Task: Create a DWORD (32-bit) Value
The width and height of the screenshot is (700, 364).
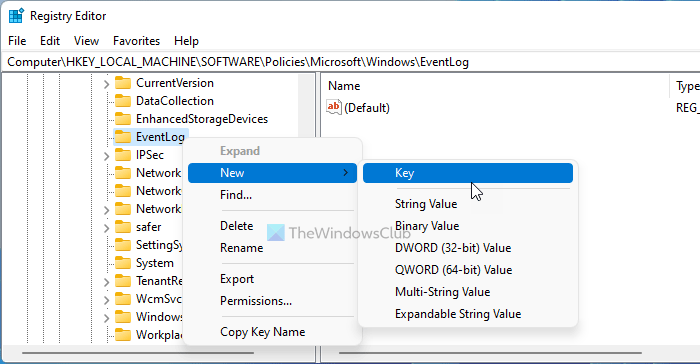Action: [x=467, y=248]
